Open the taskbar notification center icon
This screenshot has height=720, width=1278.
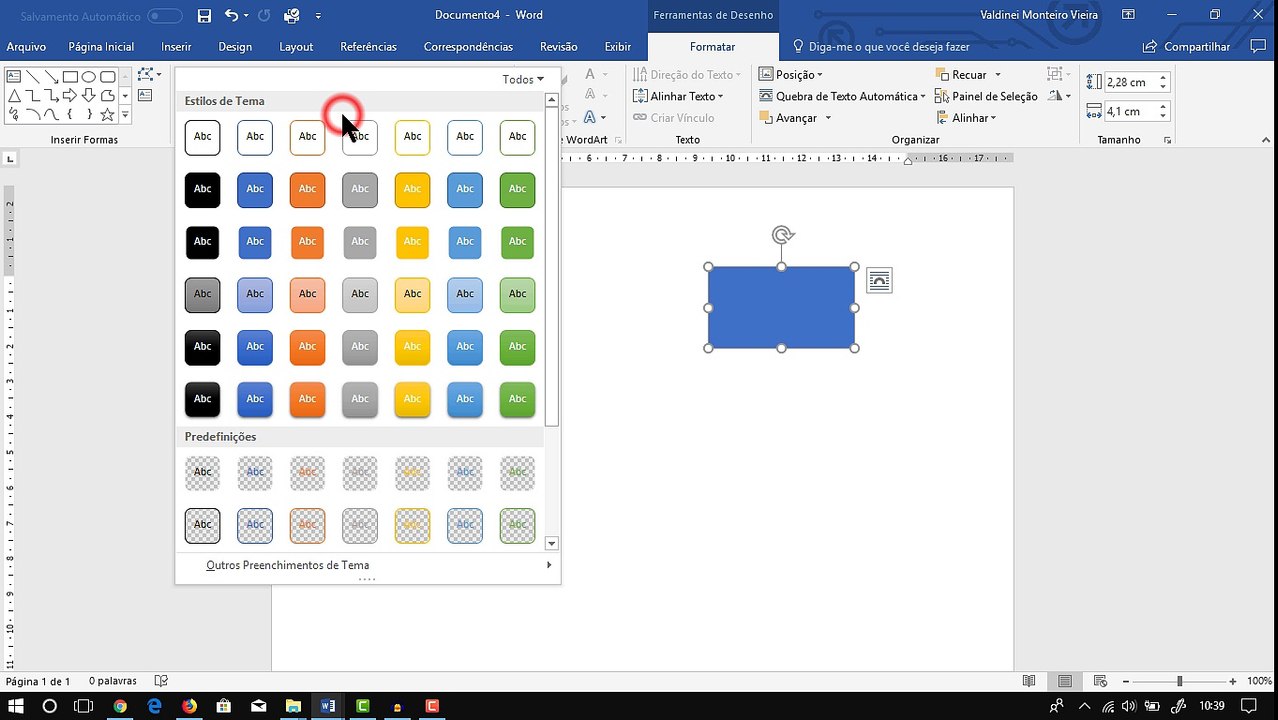(1248, 706)
